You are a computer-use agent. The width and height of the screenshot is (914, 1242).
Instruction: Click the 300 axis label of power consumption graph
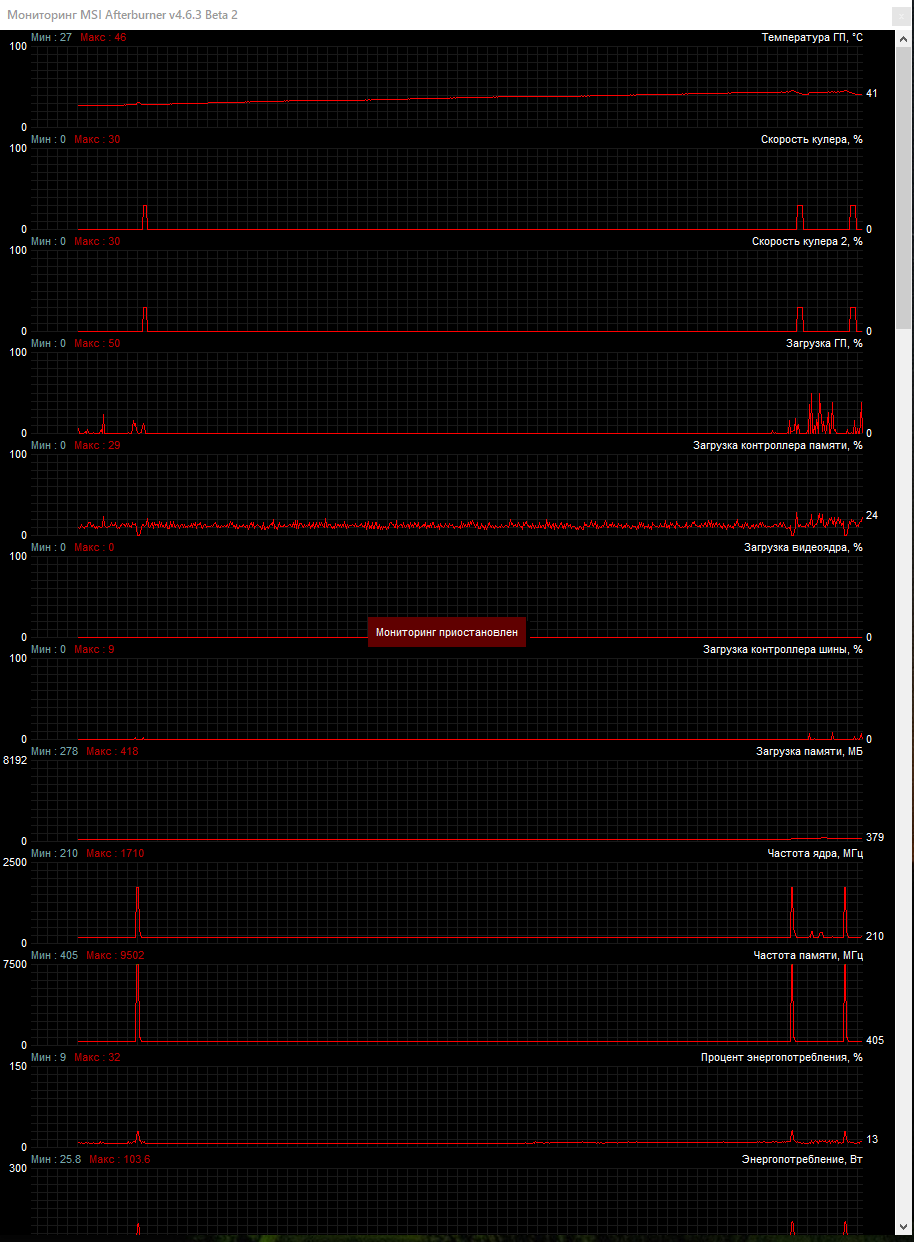(x=18, y=1168)
